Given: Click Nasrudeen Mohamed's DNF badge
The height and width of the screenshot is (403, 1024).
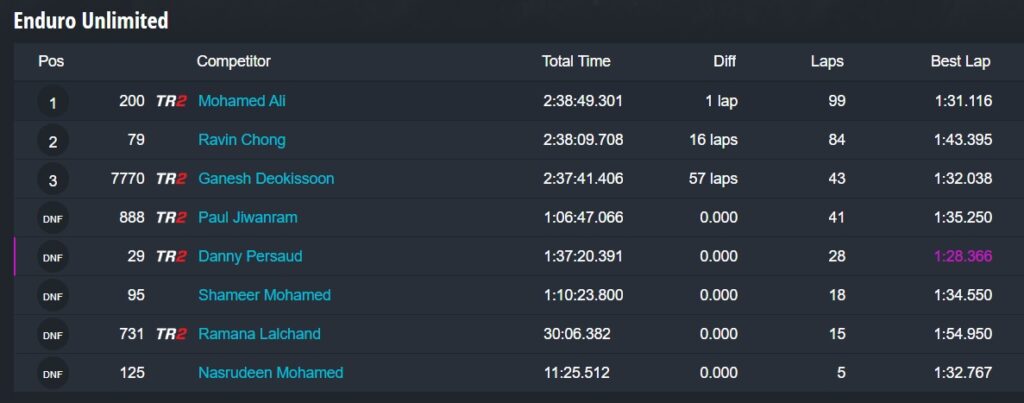Looking at the screenshot, I should 53,373.
